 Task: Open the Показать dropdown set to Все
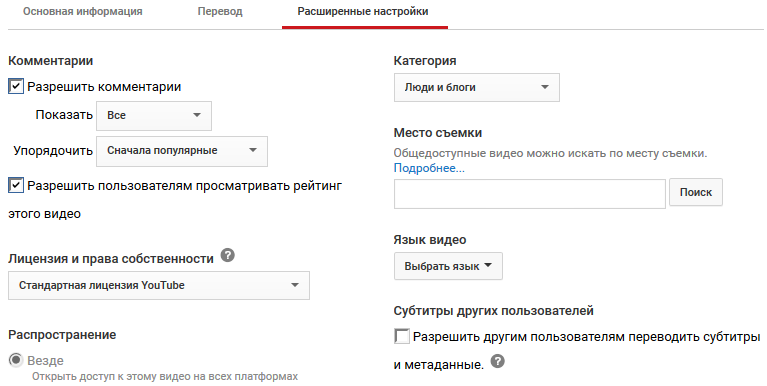154,115
